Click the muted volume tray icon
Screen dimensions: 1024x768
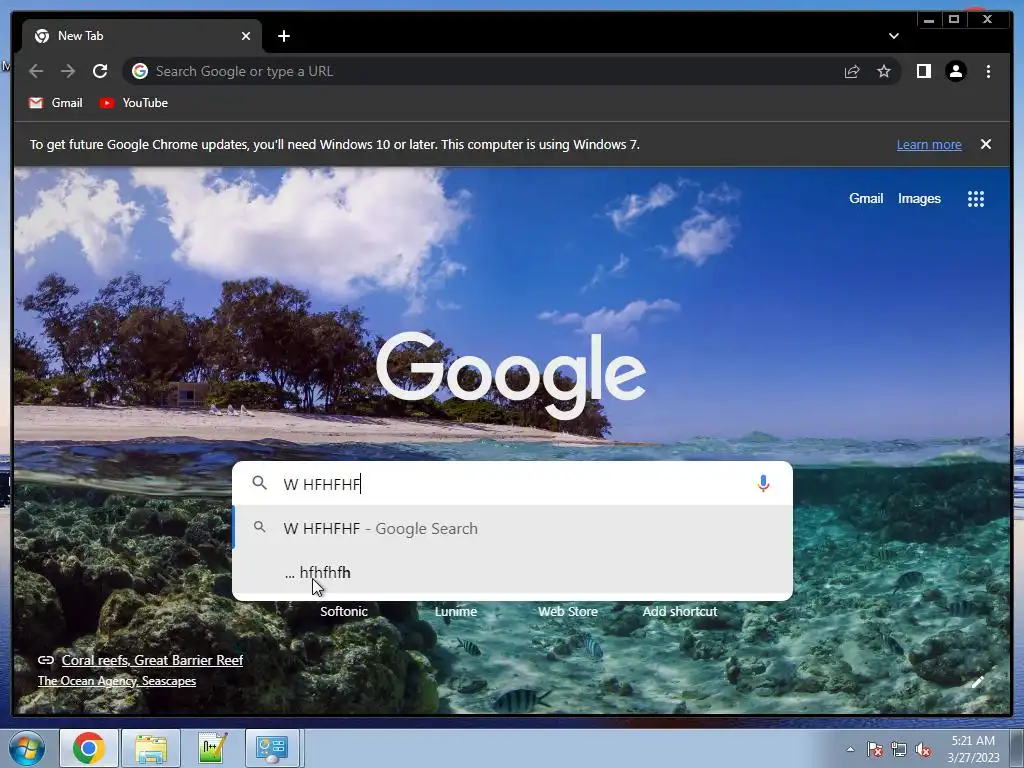(x=923, y=749)
